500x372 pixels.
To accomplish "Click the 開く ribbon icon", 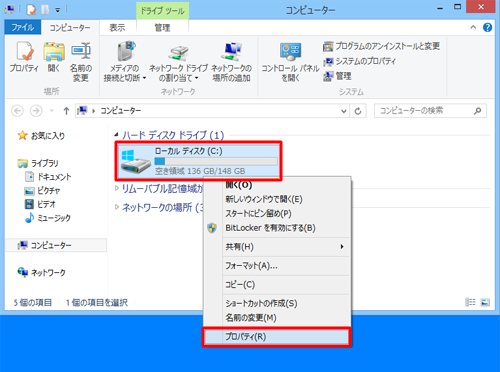I will coord(54,57).
